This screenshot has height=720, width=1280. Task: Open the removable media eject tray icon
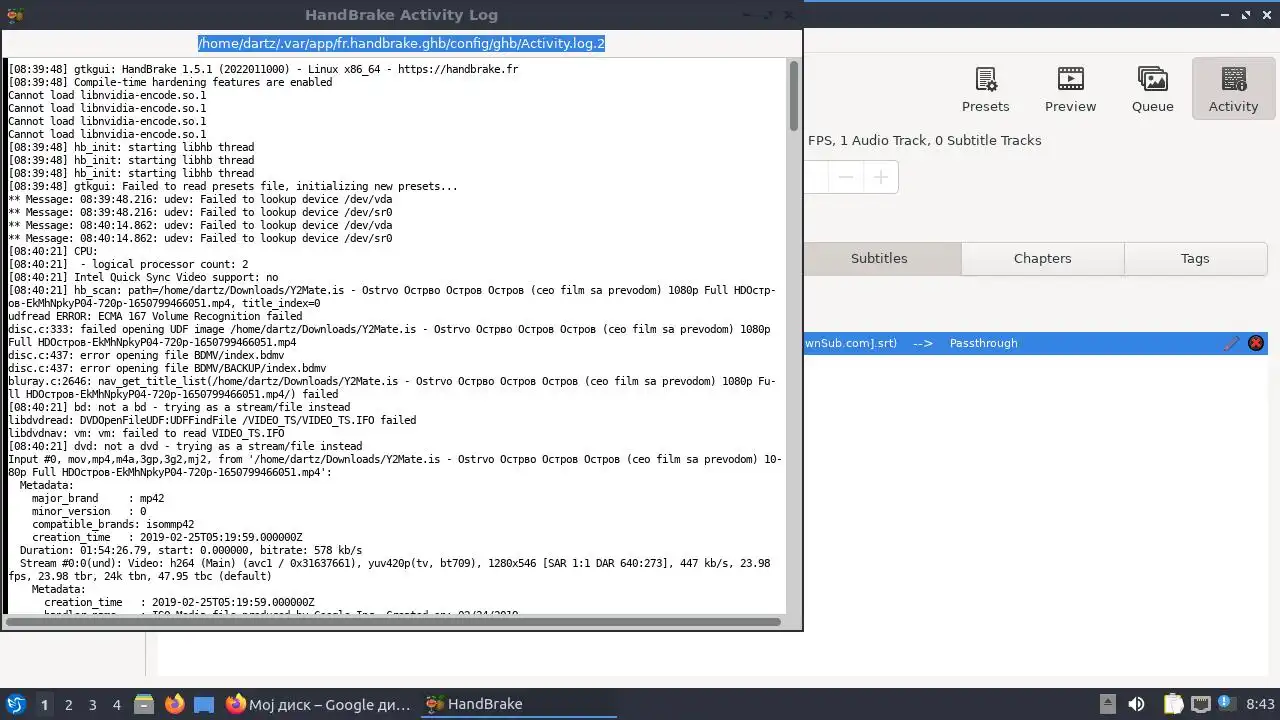point(1108,704)
